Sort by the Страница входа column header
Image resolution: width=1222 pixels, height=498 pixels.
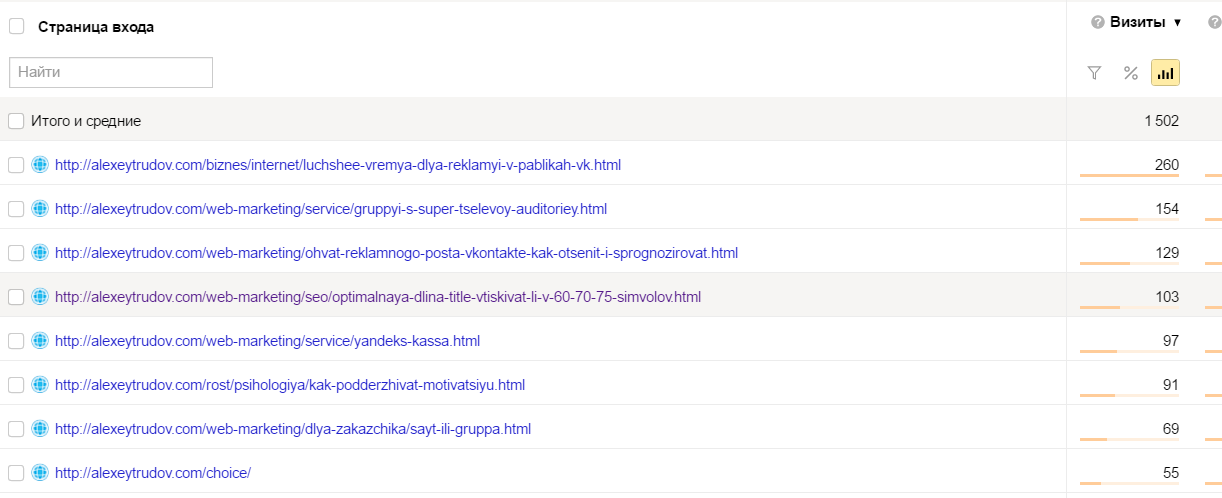click(x=96, y=27)
